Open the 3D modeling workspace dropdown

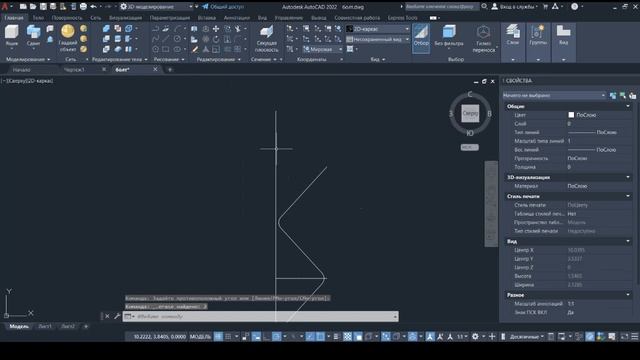pyautogui.click(x=157, y=7)
